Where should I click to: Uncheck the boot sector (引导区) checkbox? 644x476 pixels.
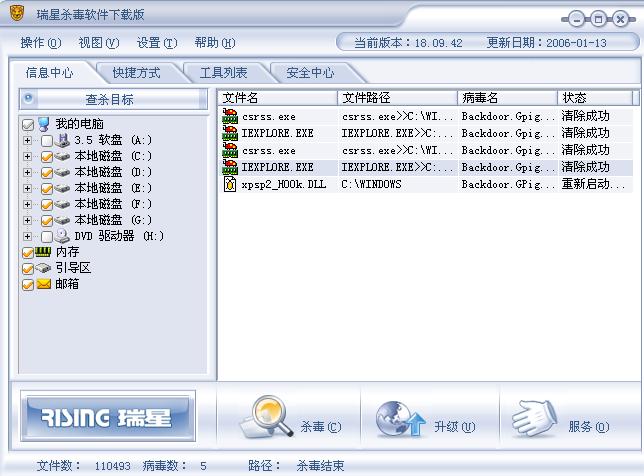[28, 269]
